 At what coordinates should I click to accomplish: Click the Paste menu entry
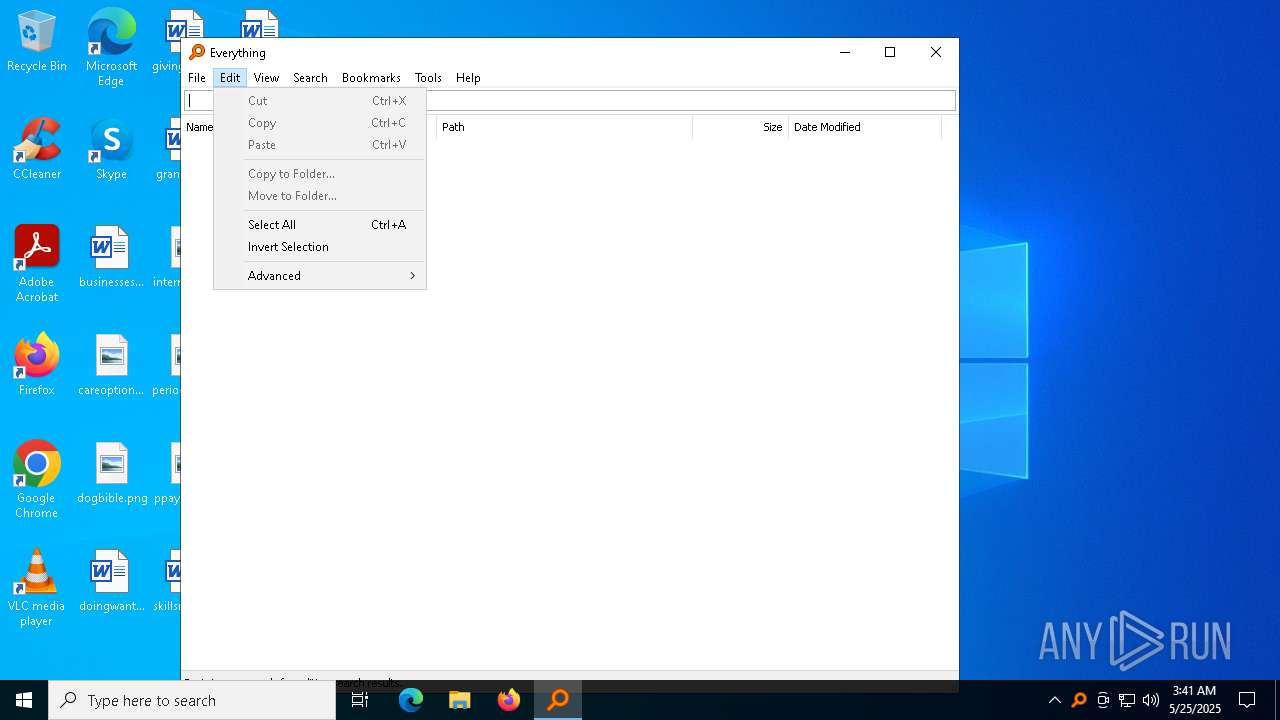point(320,145)
